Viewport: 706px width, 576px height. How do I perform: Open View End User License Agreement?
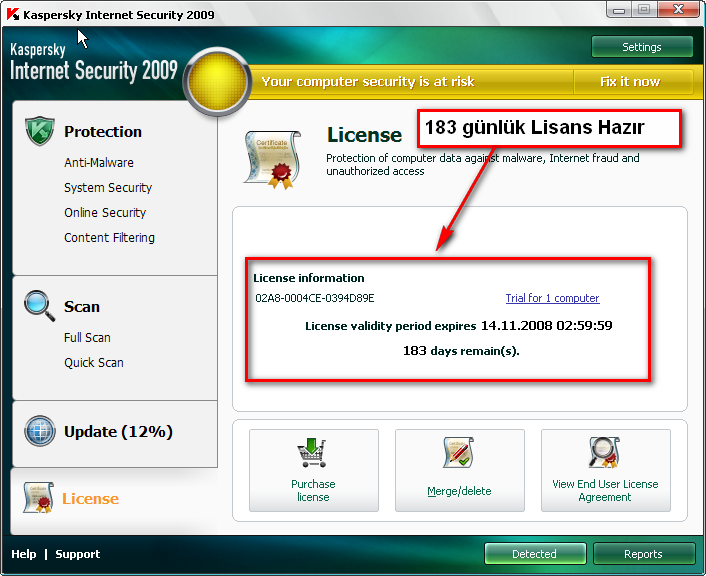point(606,470)
